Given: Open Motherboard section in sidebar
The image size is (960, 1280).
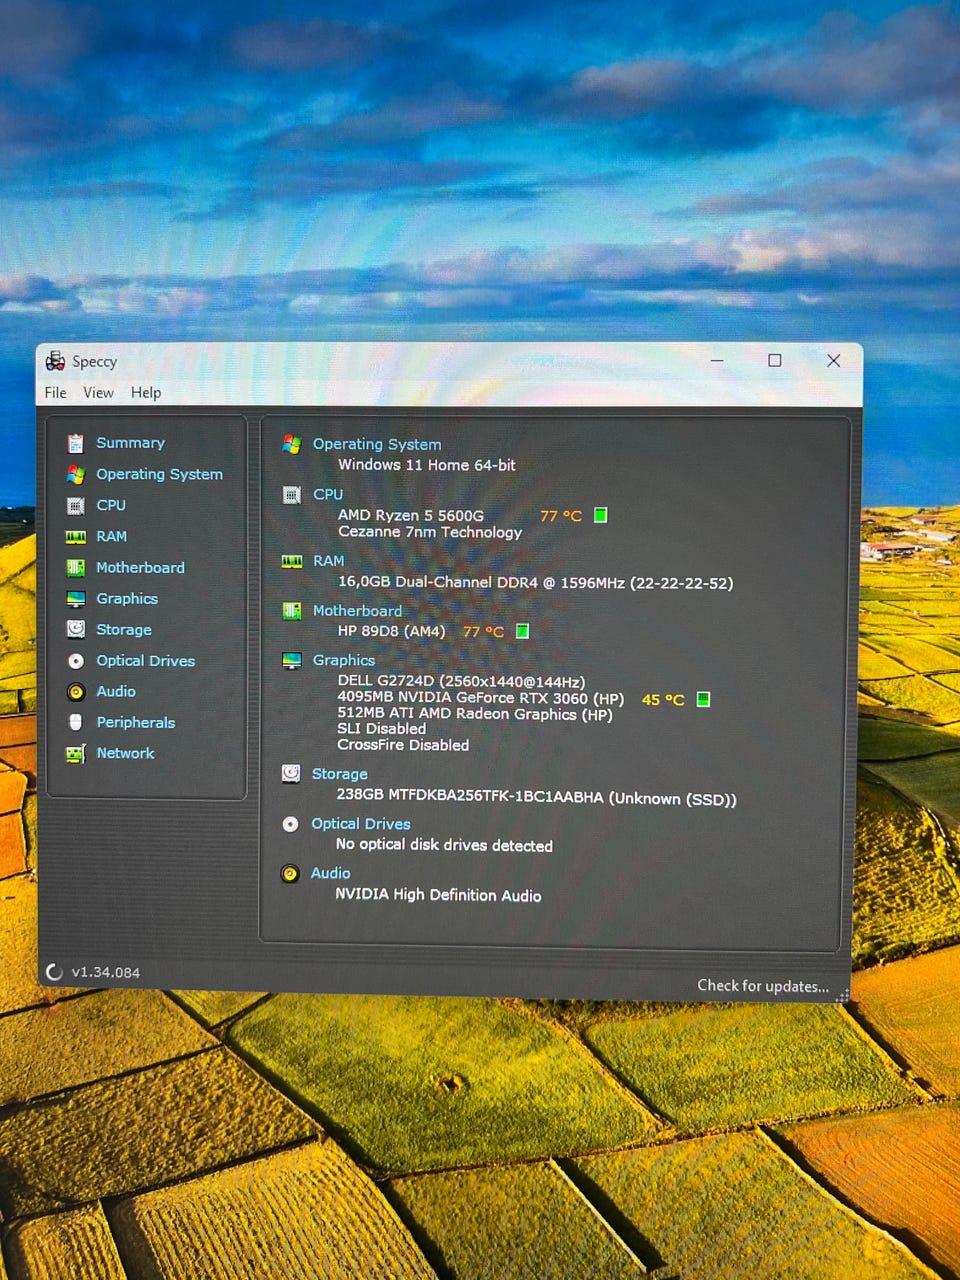Looking at the screenshot, I should [140, 567].
